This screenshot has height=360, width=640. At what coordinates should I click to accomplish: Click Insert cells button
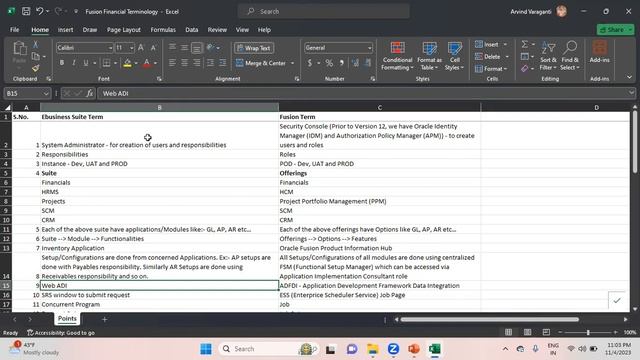click(491, 44)
